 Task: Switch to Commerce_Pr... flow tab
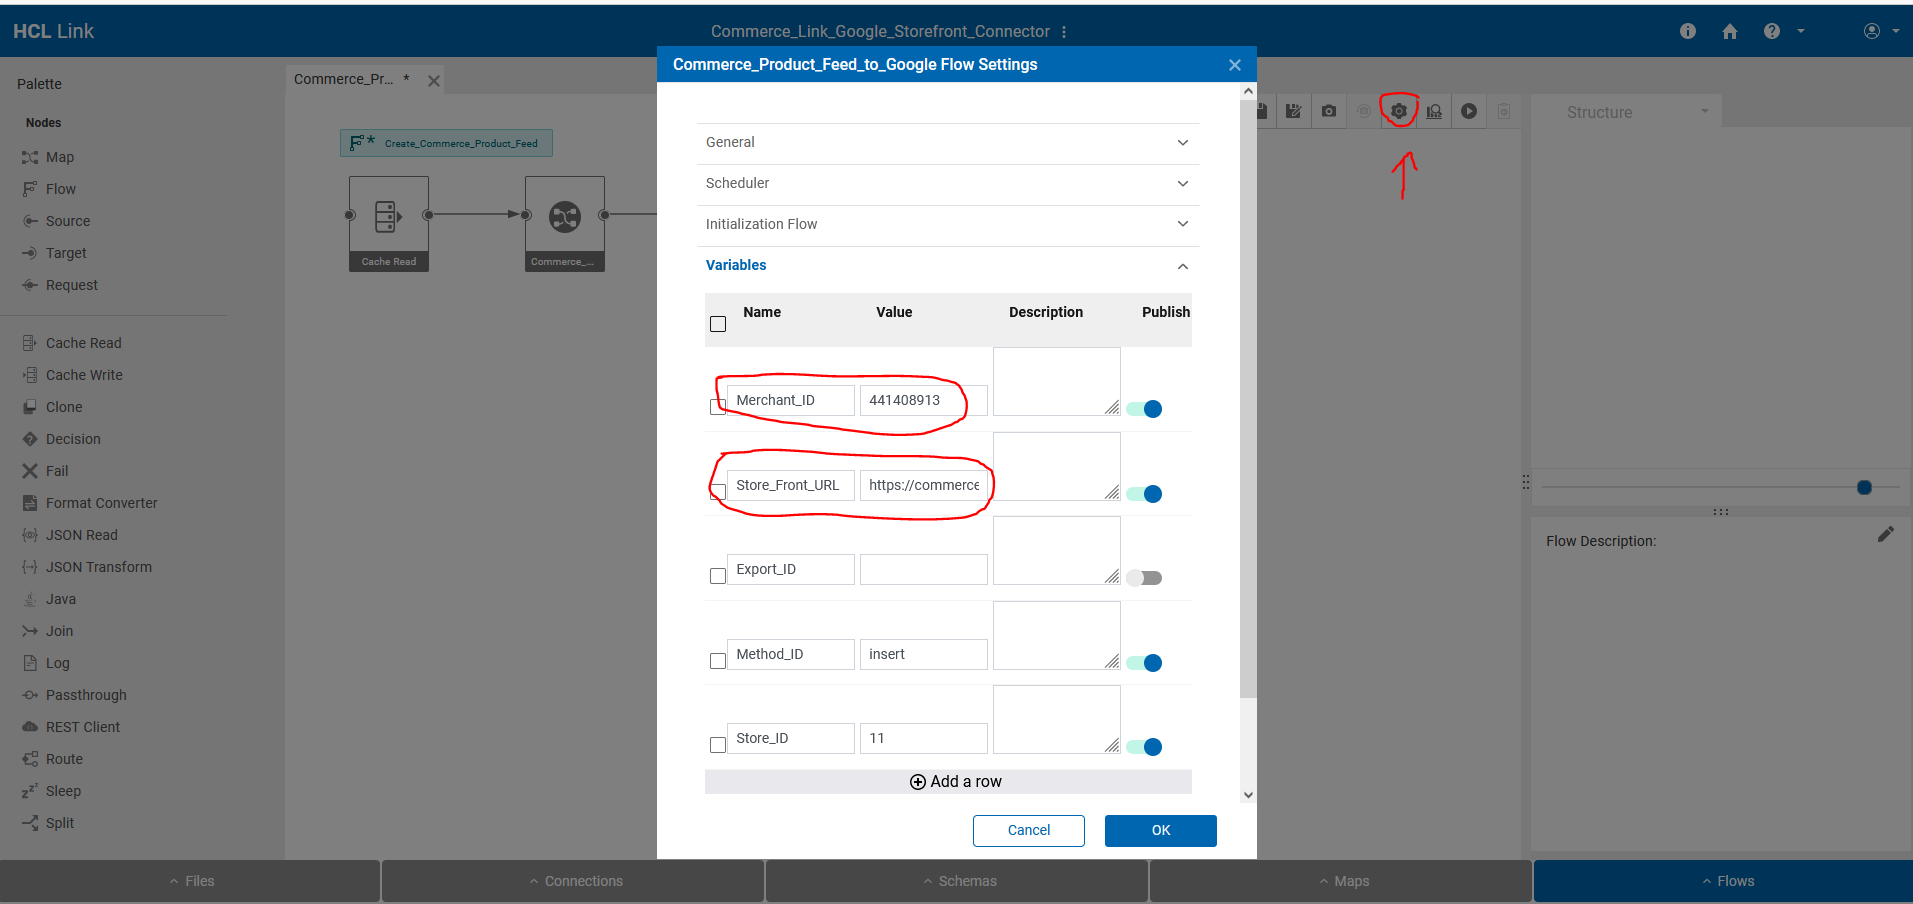click(x=352, y=79)
